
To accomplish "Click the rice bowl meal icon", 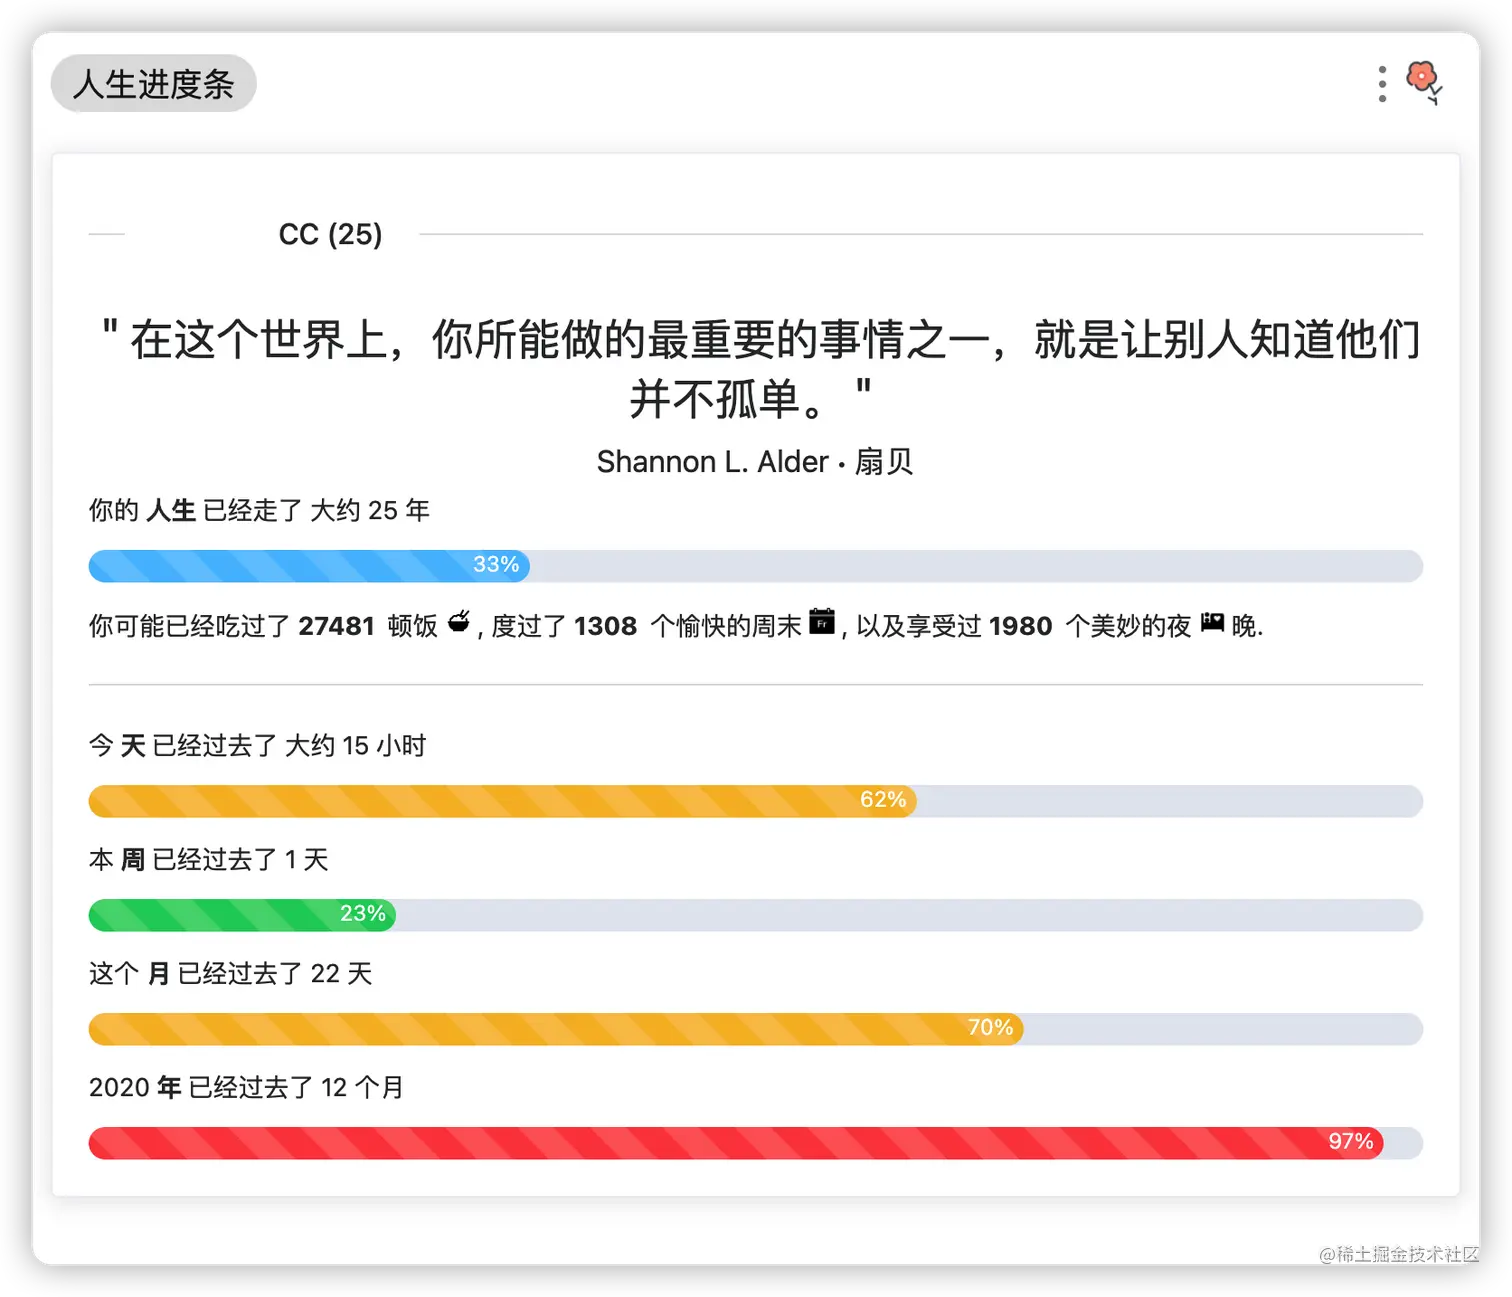I will (x=459, y=622).
